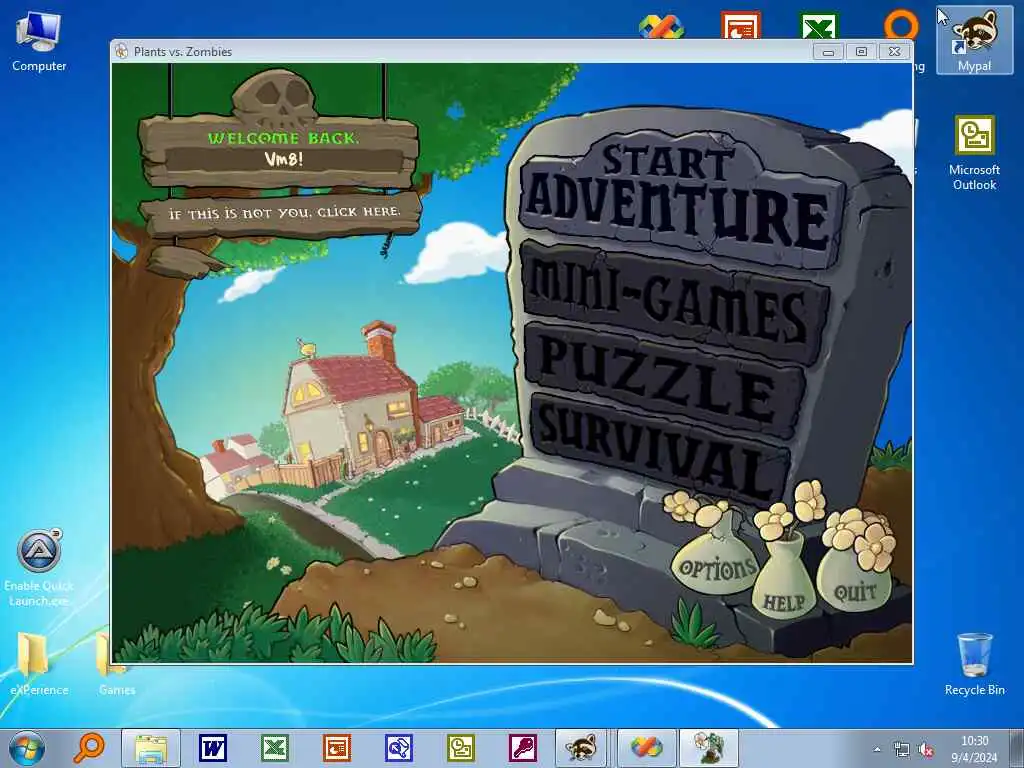Switch to Plants vs. Zombies taskbar button

point(709,748)
